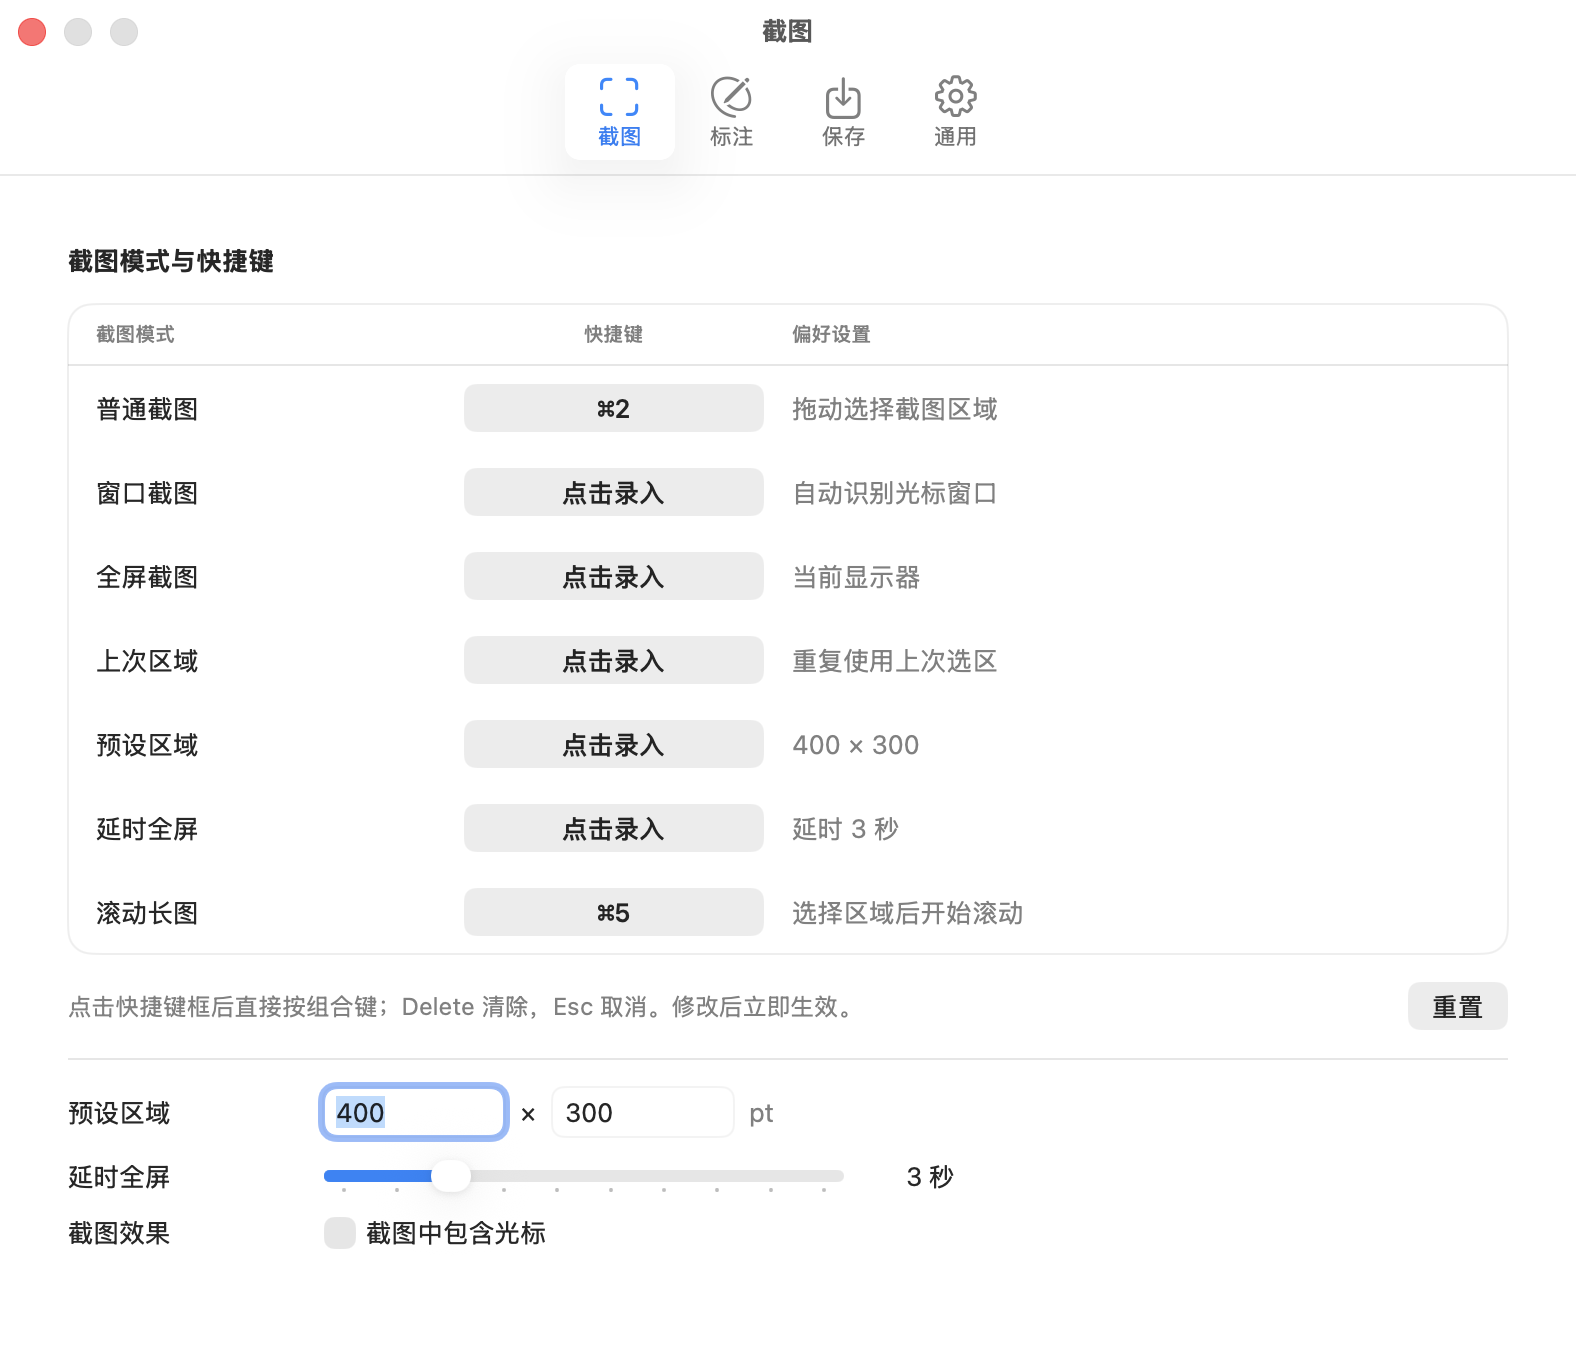The image size is (1576, 1352).
Task: Click the 选择区域后开始滚动 preference text
Action: point(908,913)
